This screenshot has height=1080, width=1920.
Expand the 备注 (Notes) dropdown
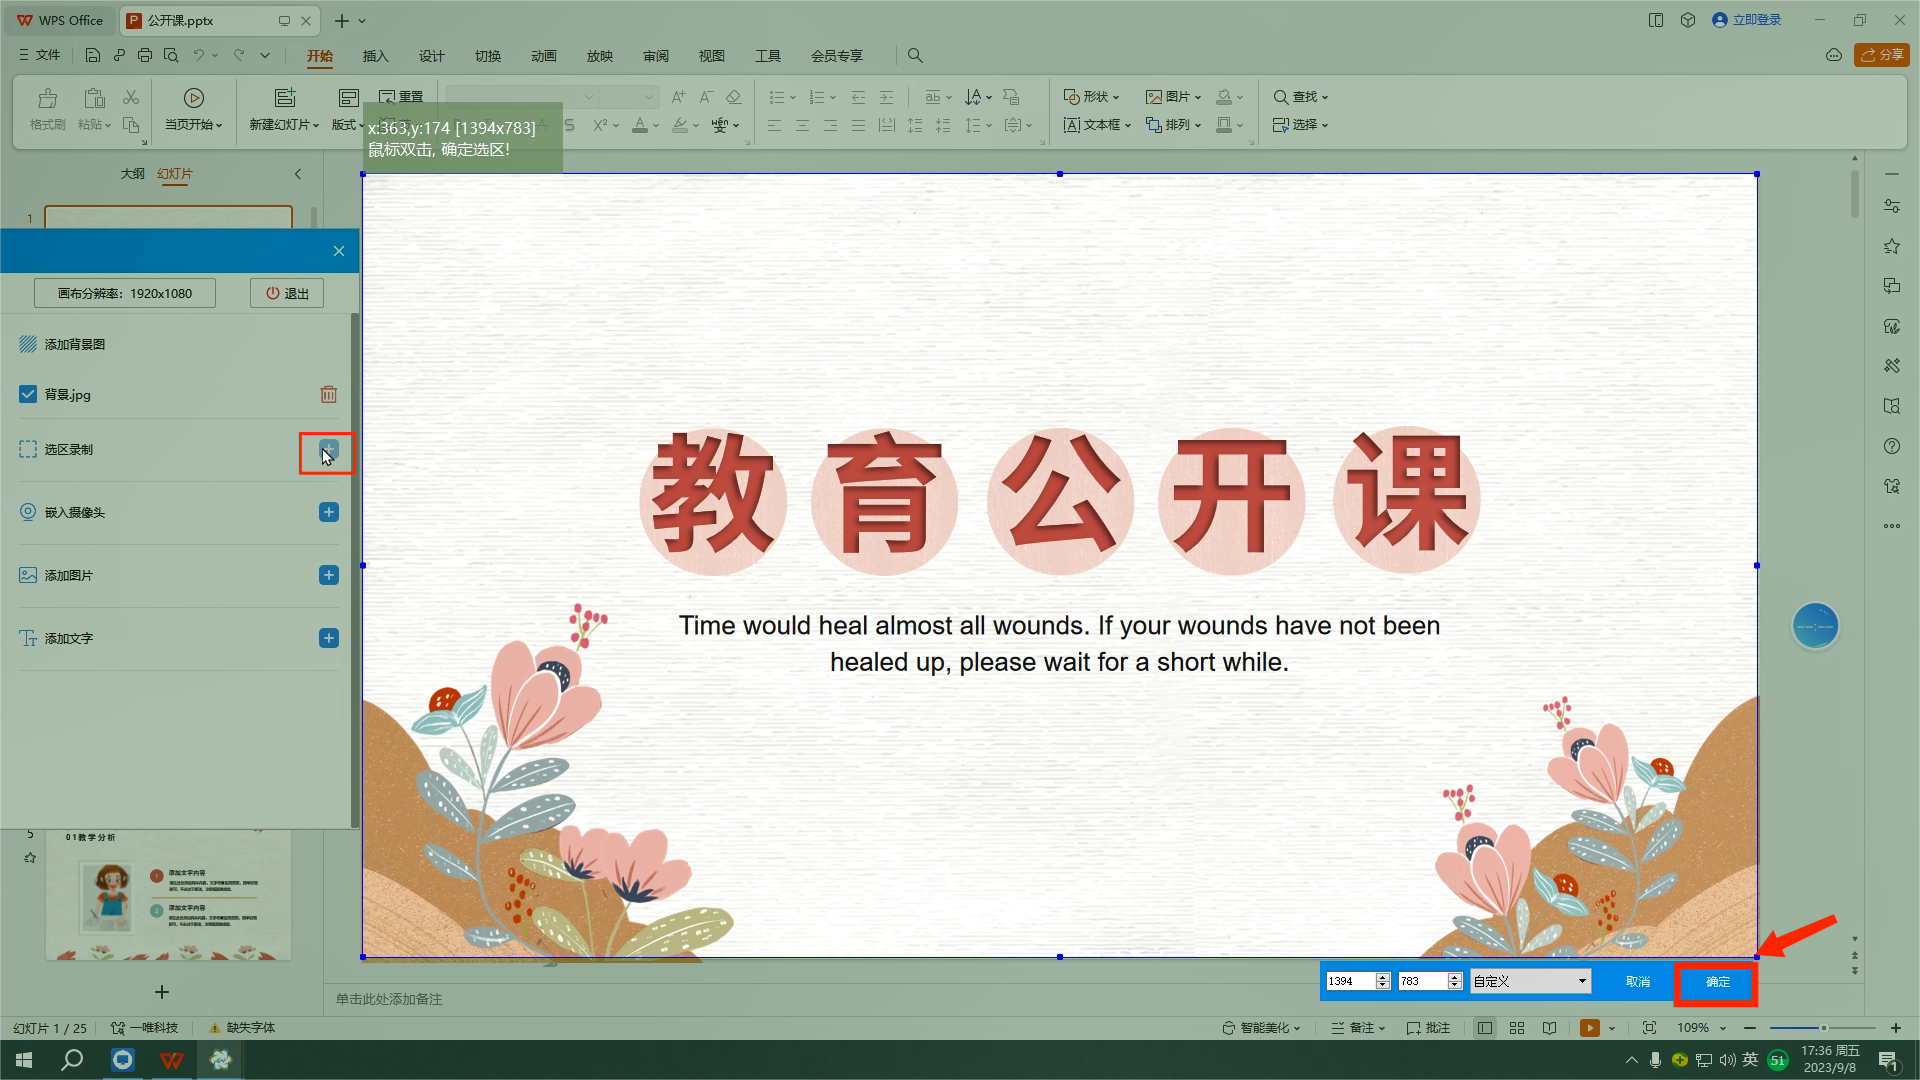[1357, 1027]
